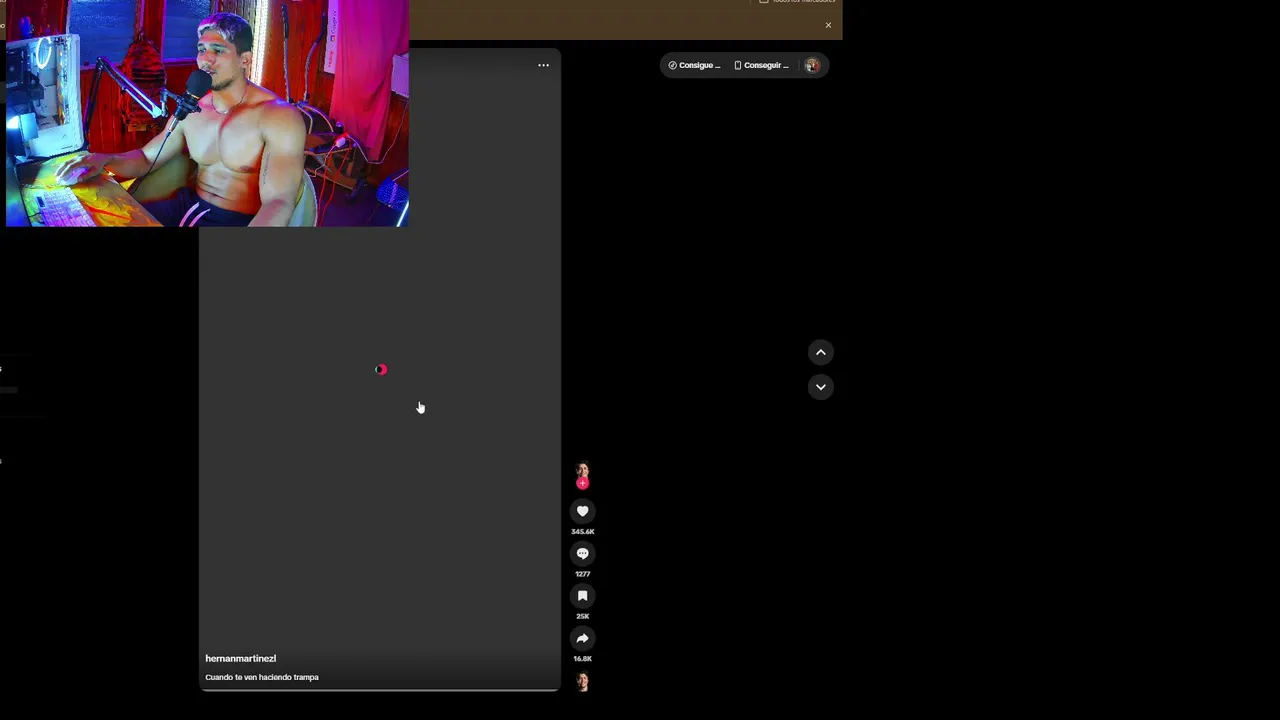Open the bookmarks folder 'Todos los marcadores'
This screenshot has width=1280, height=720.
(x=797, y=2)
